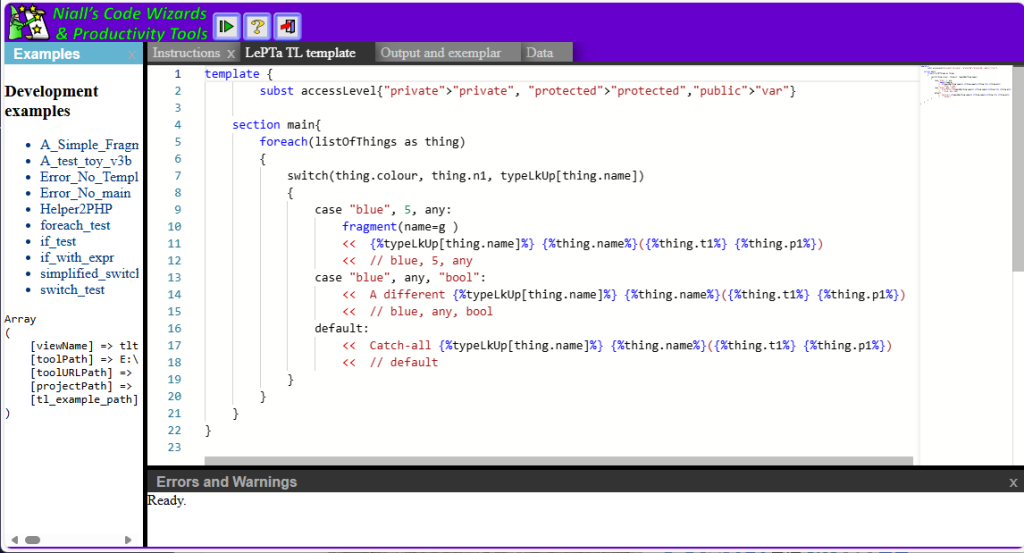The width and height of the screenshot is (1024, 553).
Task: Click the 'default:' label on line 16
Action: [342, 329]
